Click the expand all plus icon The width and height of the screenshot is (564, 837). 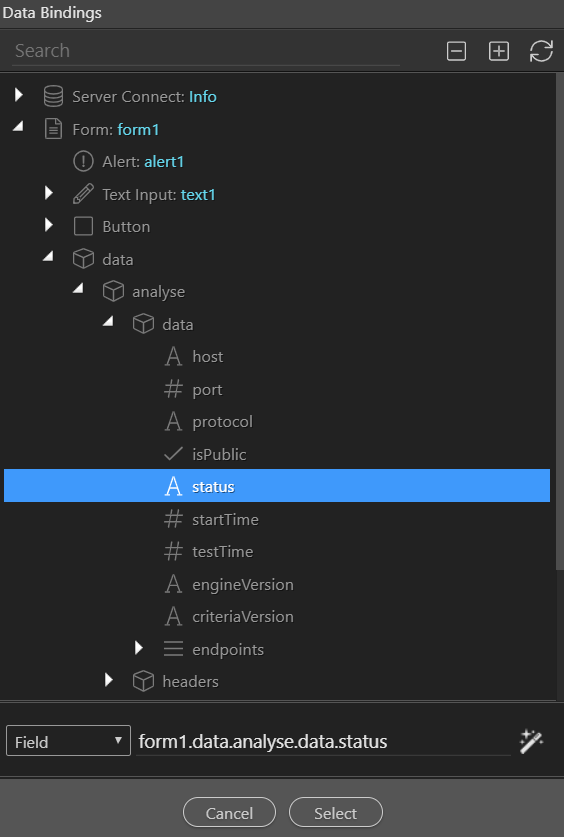coord(499,51)
